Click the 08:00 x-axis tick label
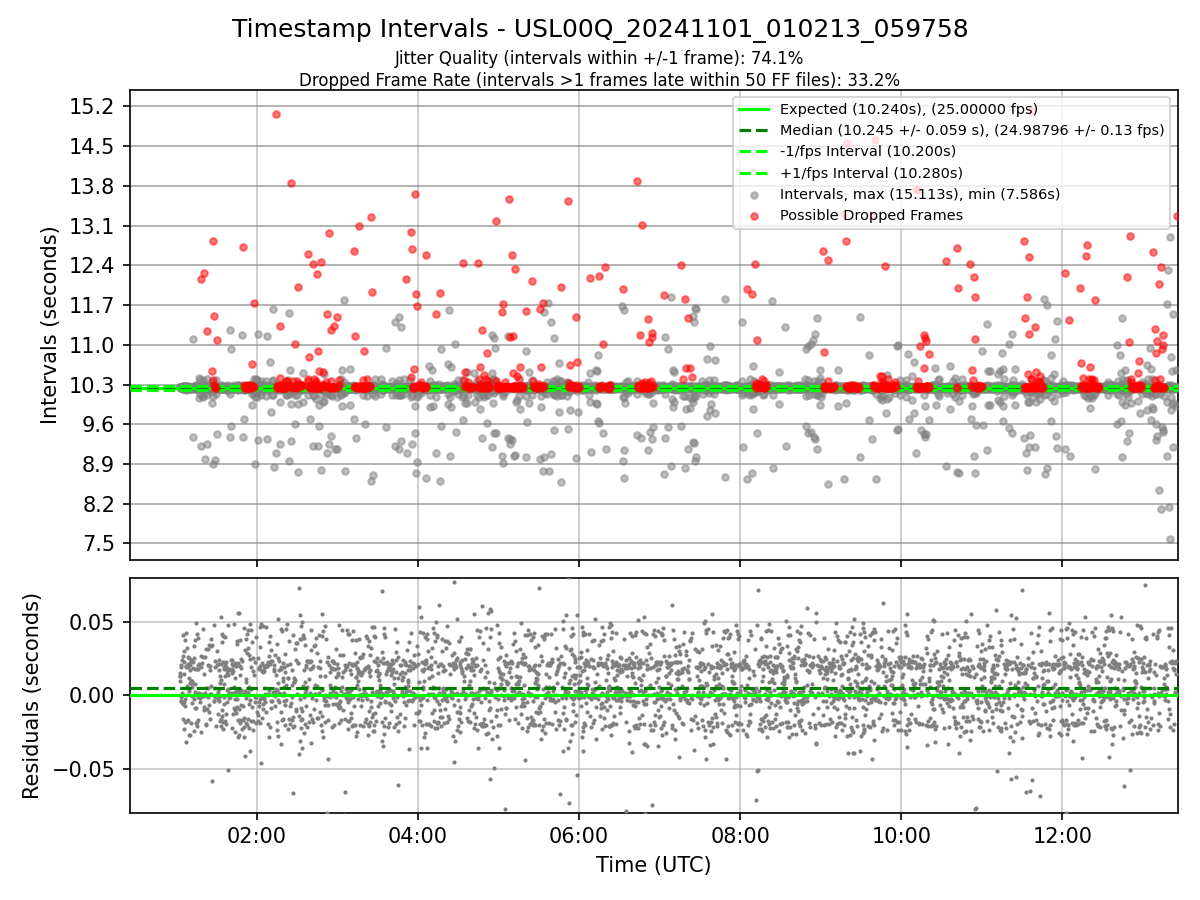 pyautogui.click(x=740, y=836)
